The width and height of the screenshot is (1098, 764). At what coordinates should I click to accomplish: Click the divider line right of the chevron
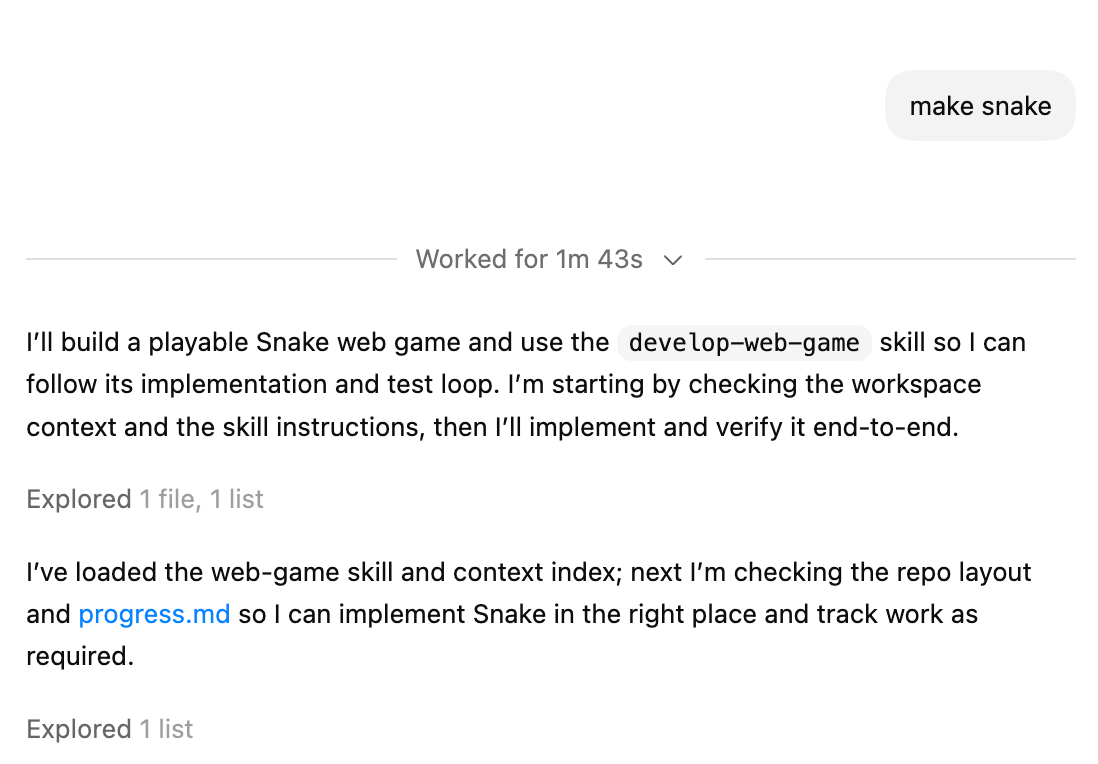point(890,259)
